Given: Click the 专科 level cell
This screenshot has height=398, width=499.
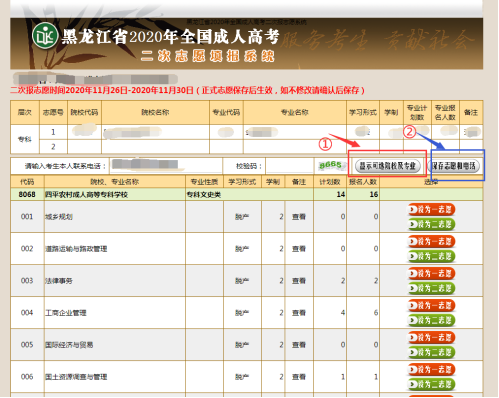Looking at the screenshot, I should tap(25, 139).
